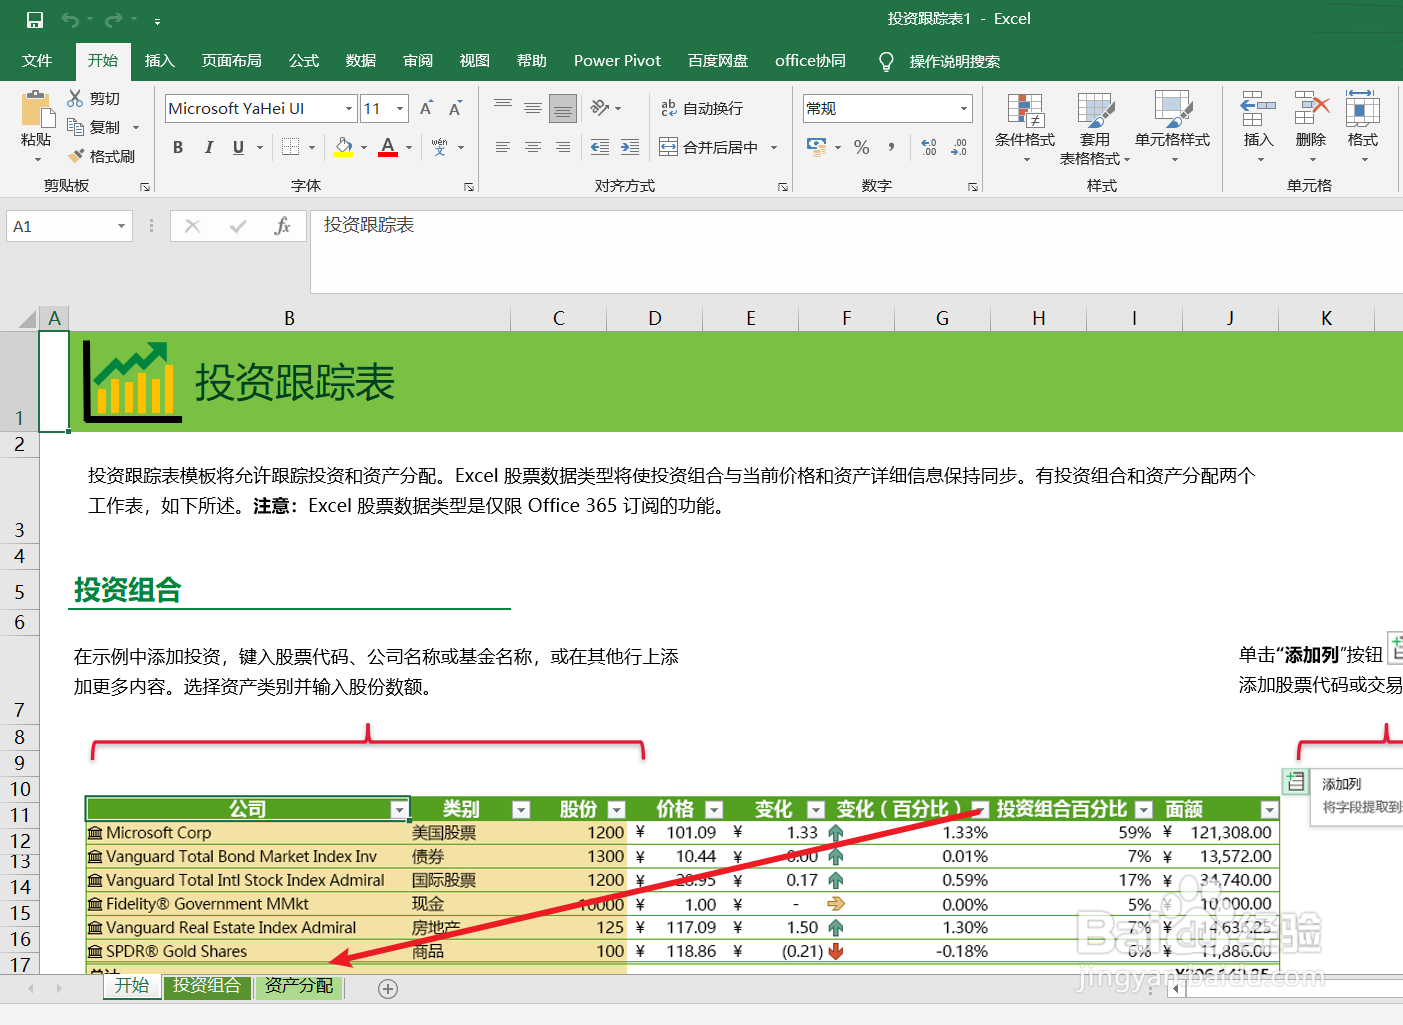Click the fx insert function icon

click(282, 226)
